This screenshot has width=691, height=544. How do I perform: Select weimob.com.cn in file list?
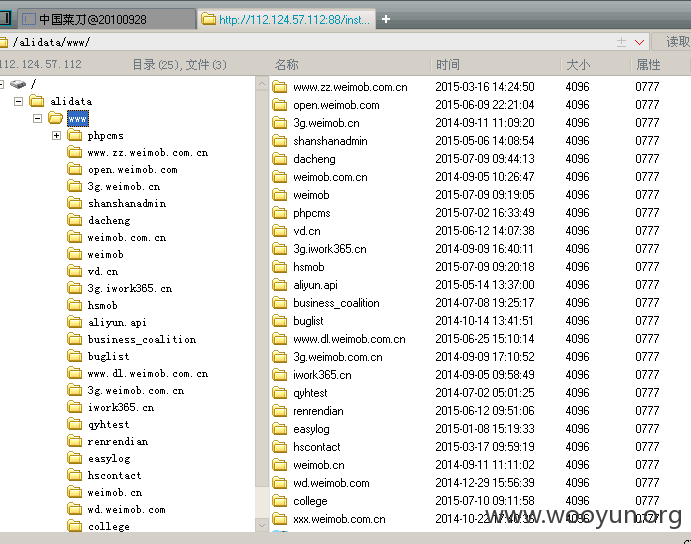pyautogui.click(x=331, y=177)
